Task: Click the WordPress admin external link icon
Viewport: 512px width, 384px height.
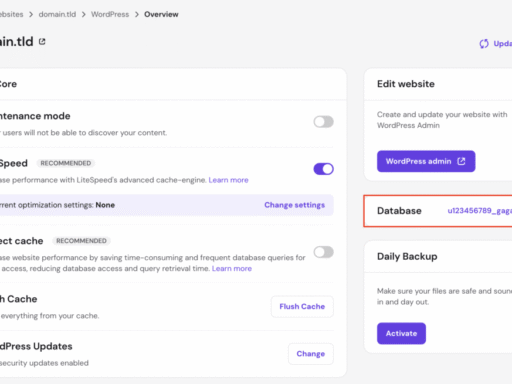Action: pos(461,161)
